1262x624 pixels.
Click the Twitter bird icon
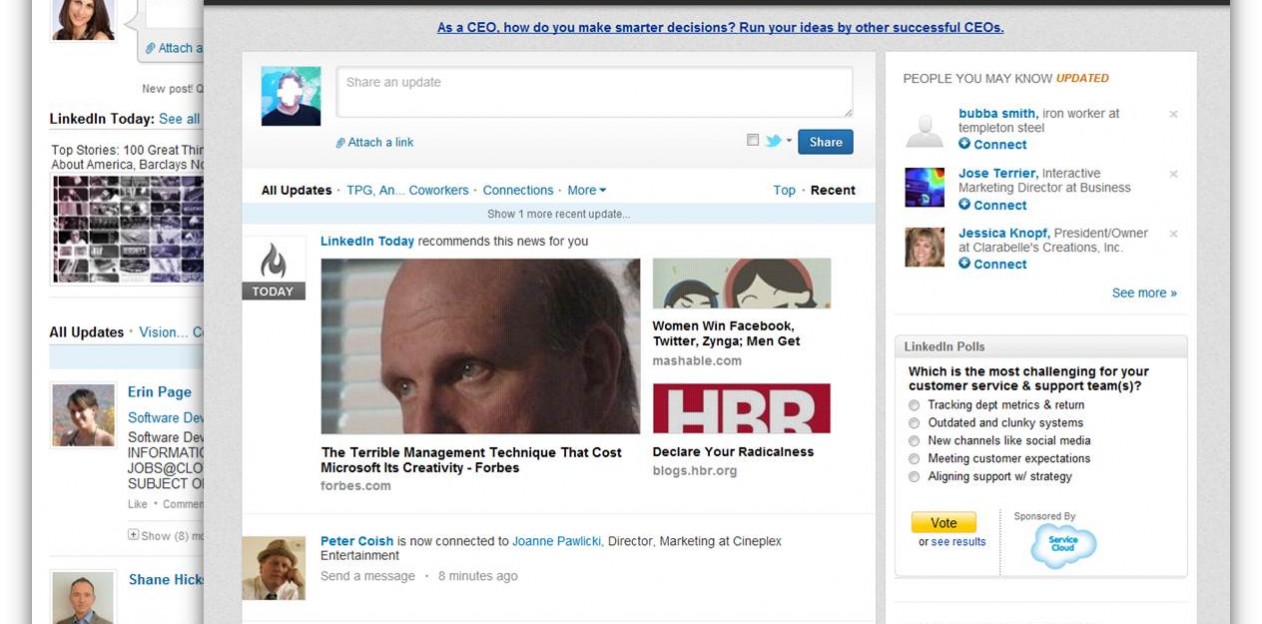coord(773,141)
